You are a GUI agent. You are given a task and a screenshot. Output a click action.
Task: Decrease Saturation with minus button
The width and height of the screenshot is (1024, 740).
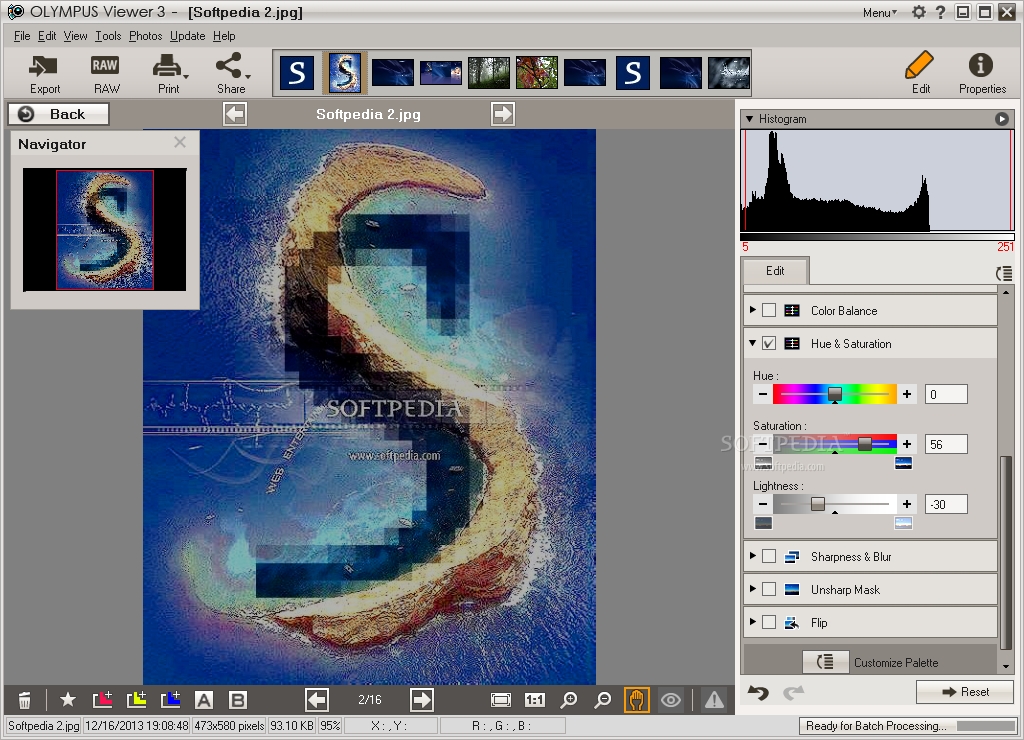point(763,444)
